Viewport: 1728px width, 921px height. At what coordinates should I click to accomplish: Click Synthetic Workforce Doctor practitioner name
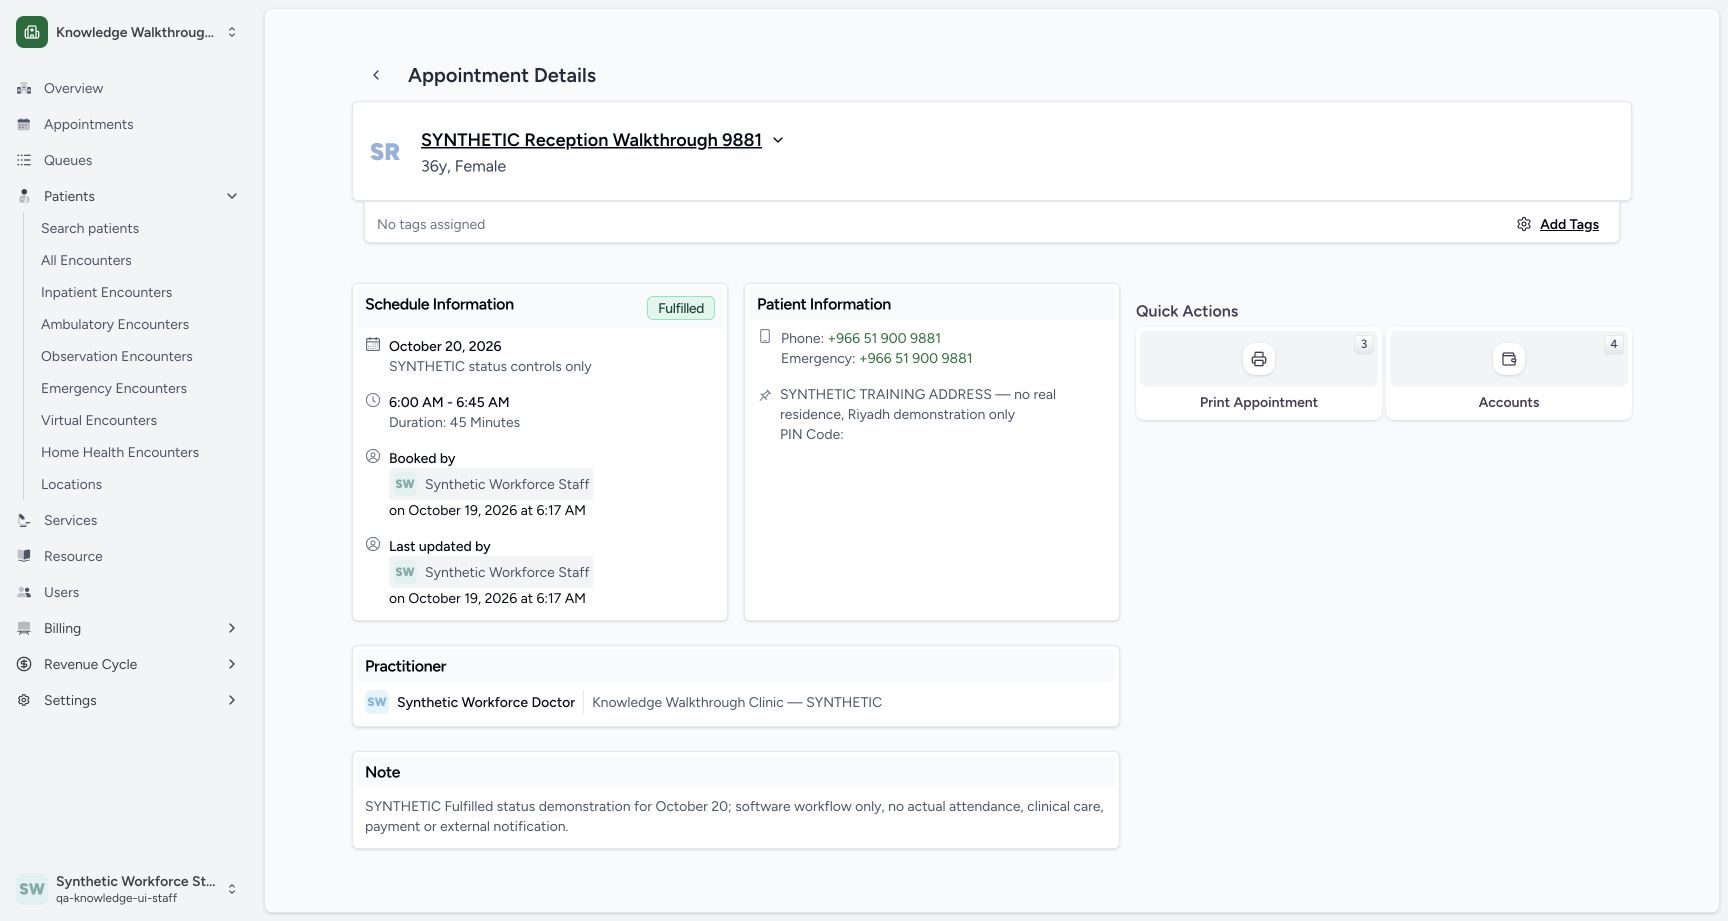[486, 702]
